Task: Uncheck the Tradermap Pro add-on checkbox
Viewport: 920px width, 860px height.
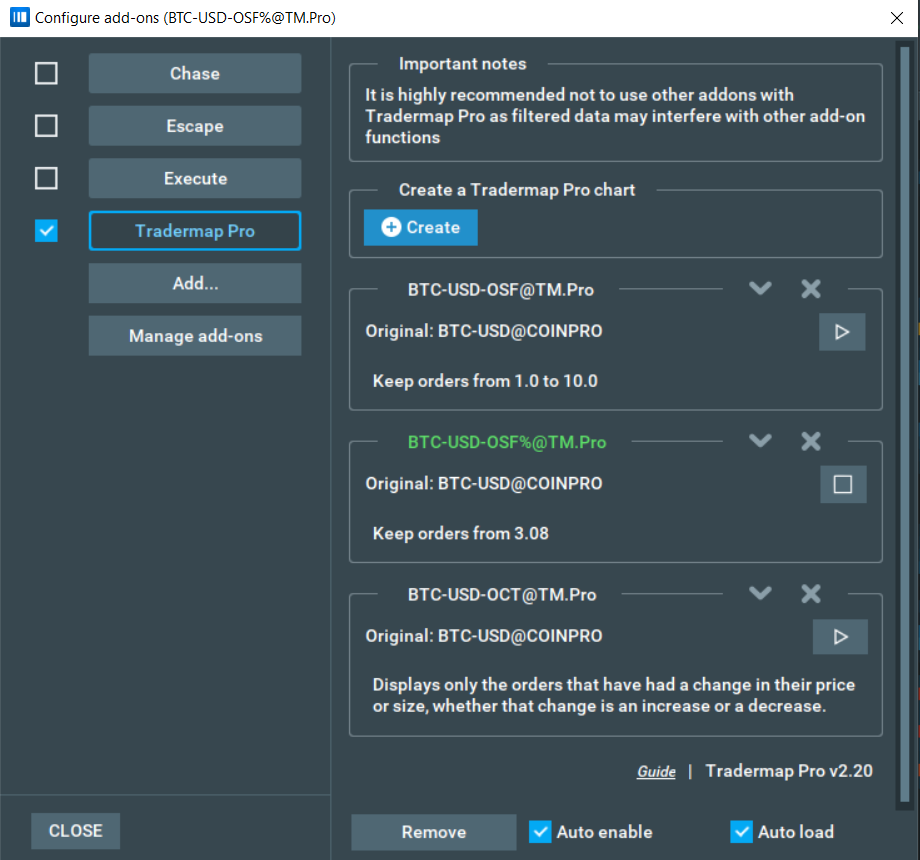Action: click(x=46, y=231)
